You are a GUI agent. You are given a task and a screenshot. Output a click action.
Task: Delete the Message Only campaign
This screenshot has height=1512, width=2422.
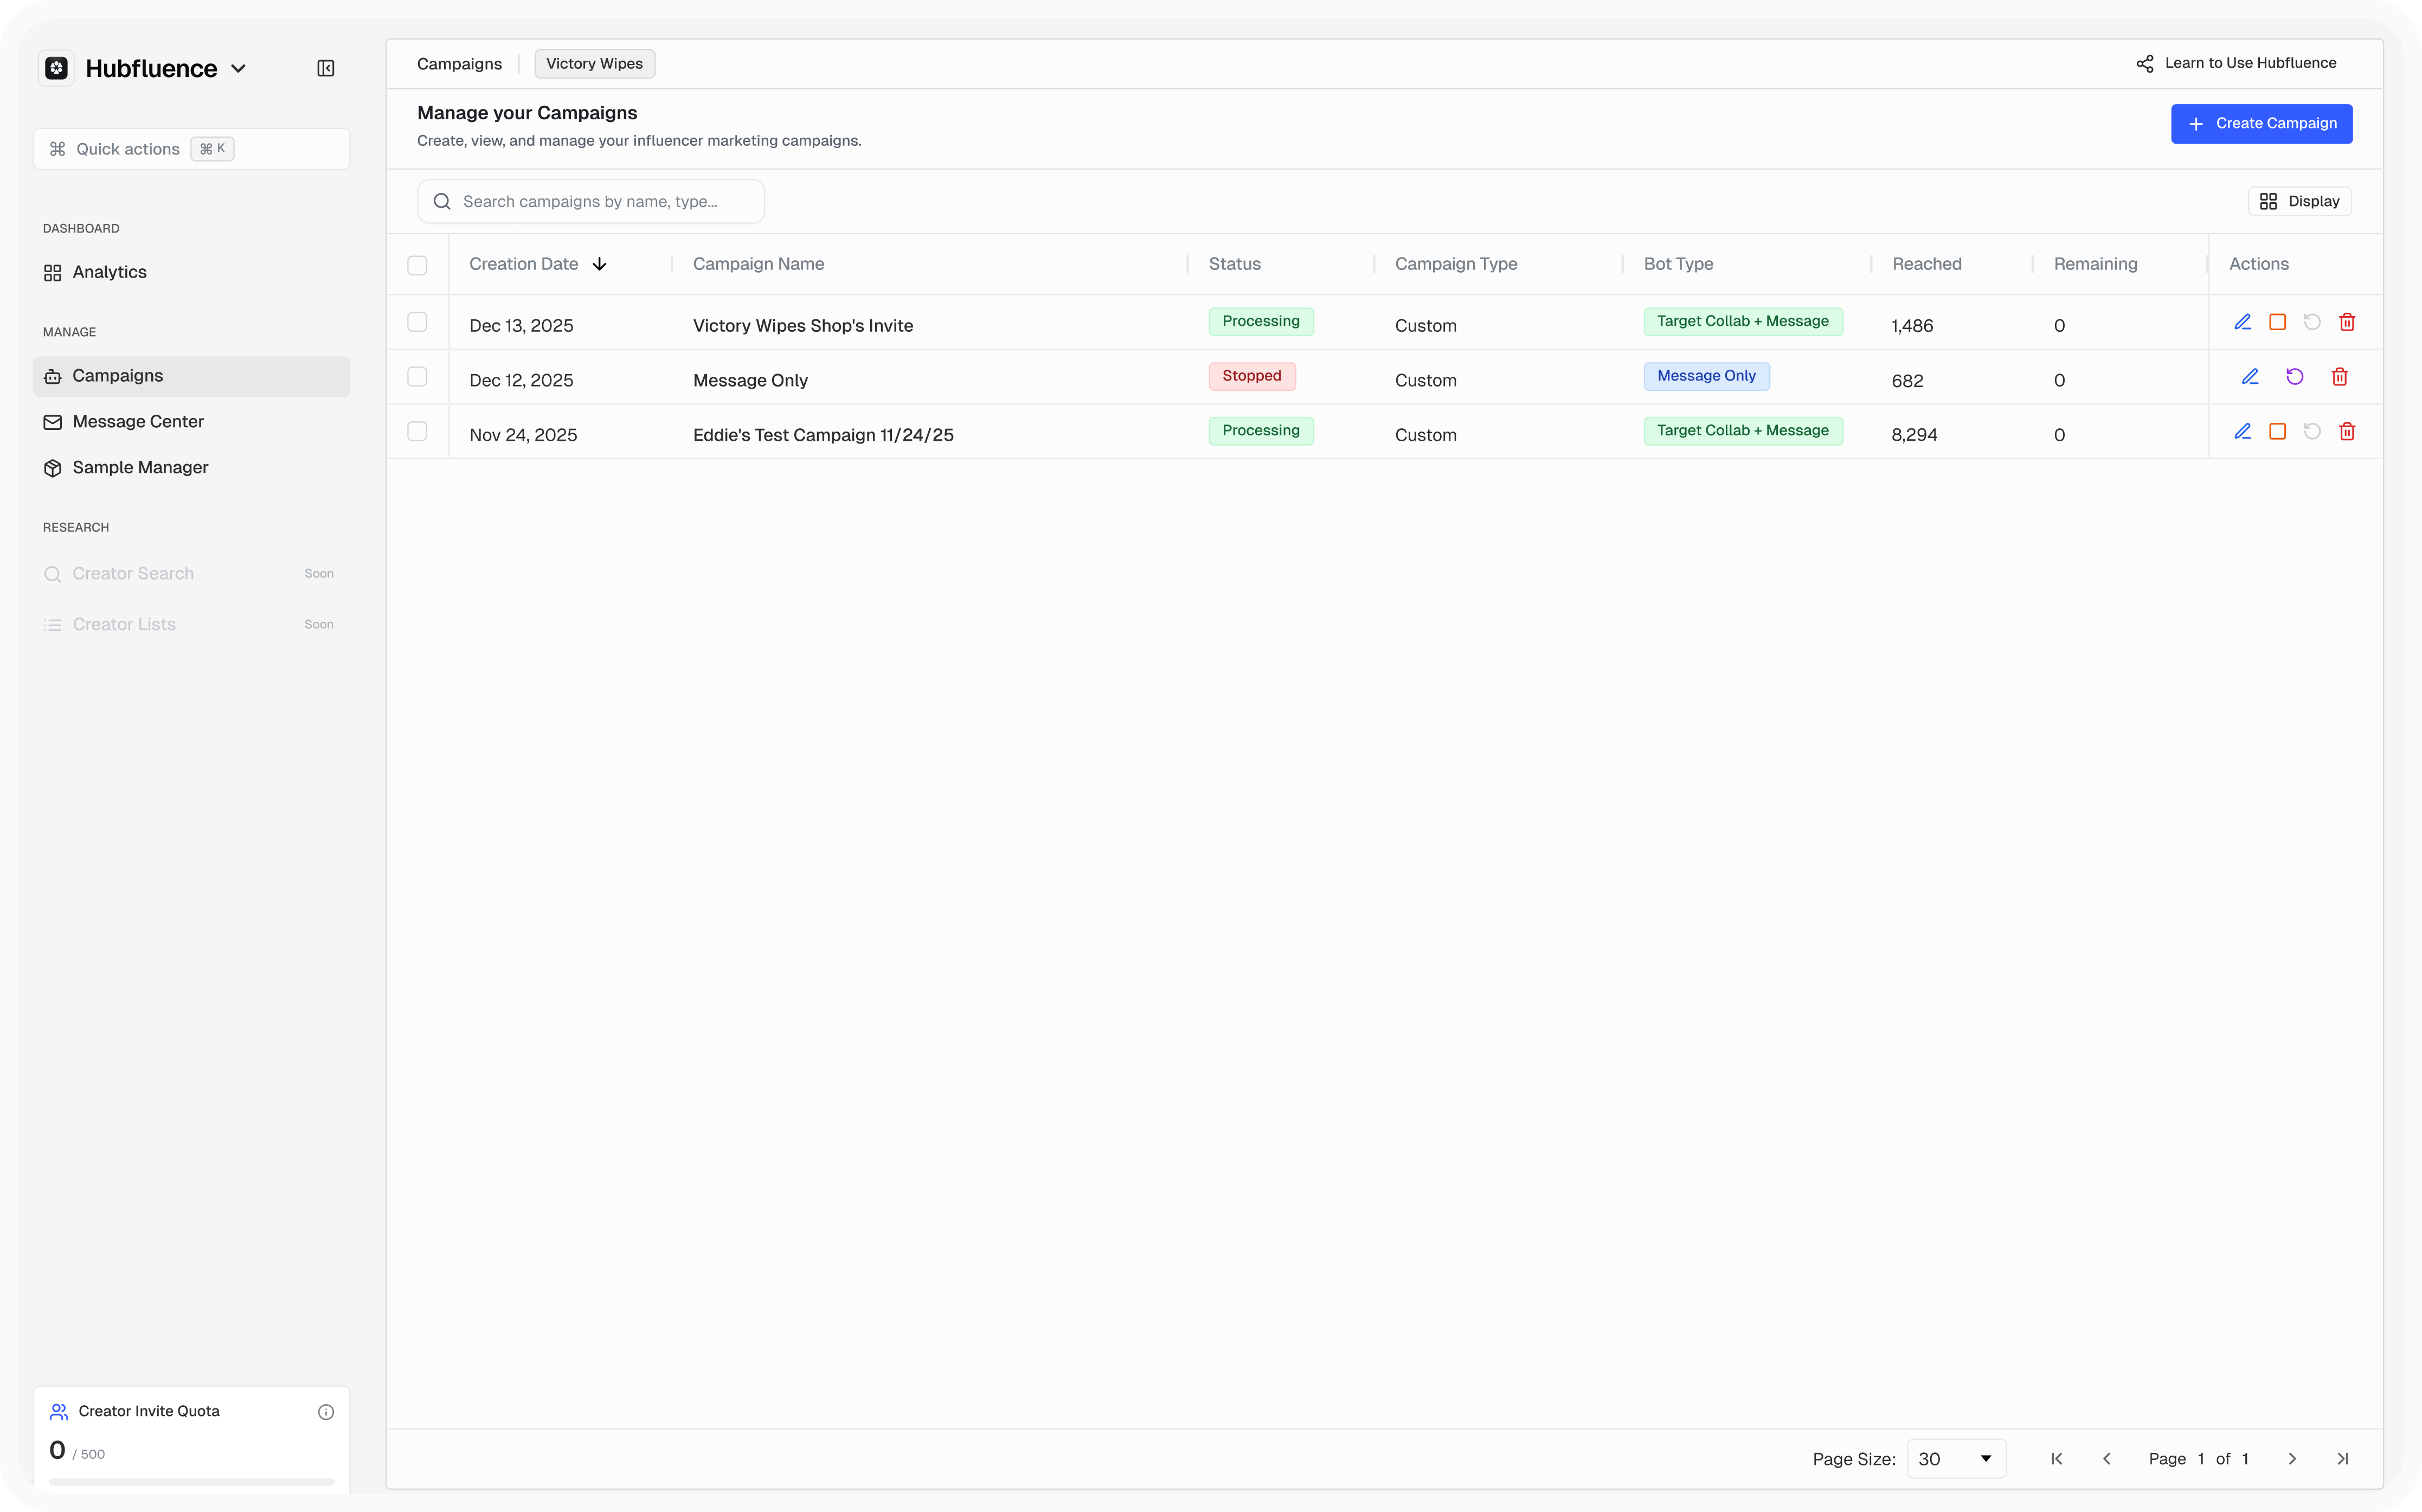[2339, 377]
